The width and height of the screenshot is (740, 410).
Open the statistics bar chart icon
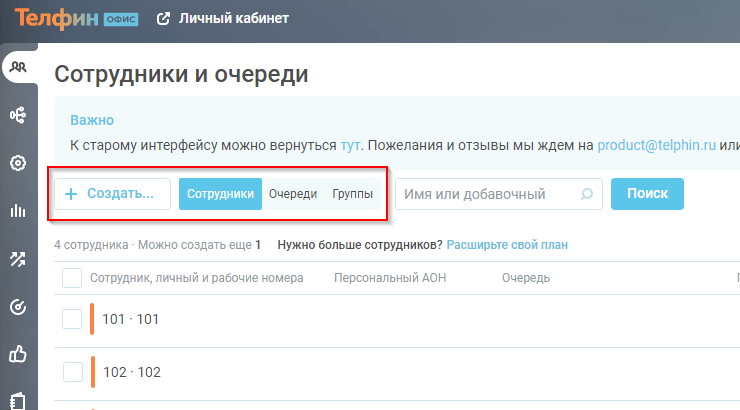point(18,210)
